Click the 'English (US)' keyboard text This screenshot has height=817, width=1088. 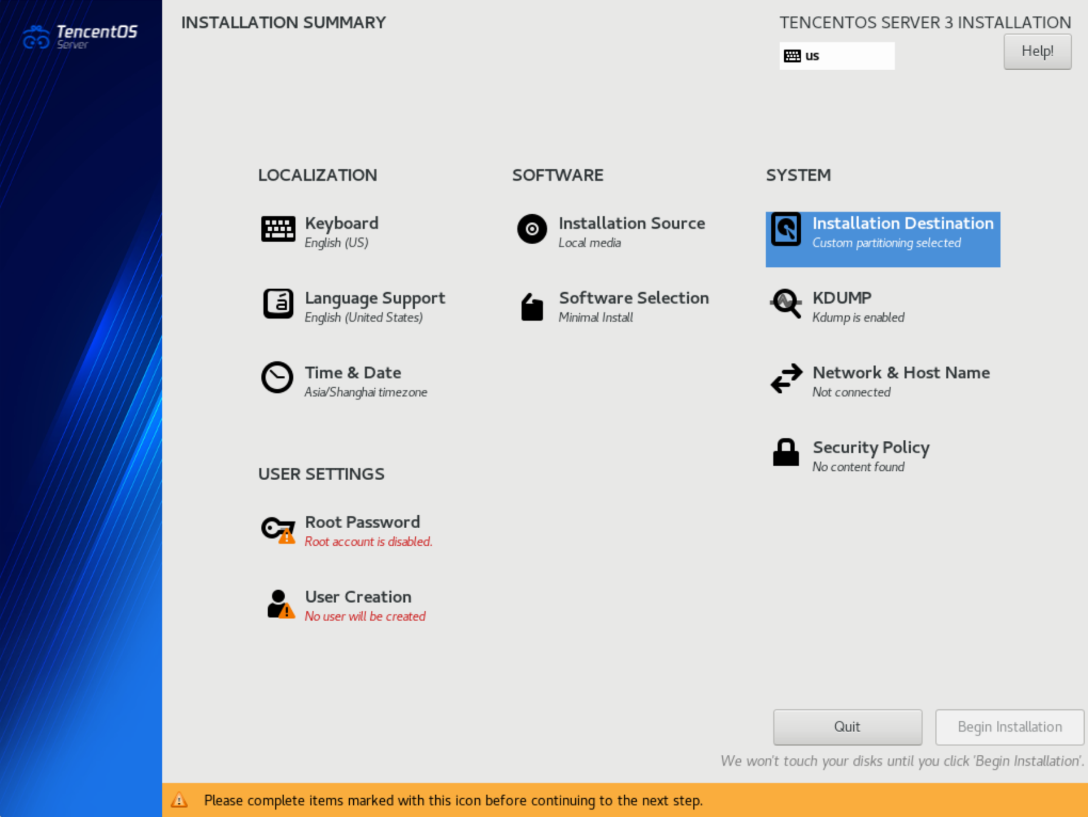click(x=336, y=243)
